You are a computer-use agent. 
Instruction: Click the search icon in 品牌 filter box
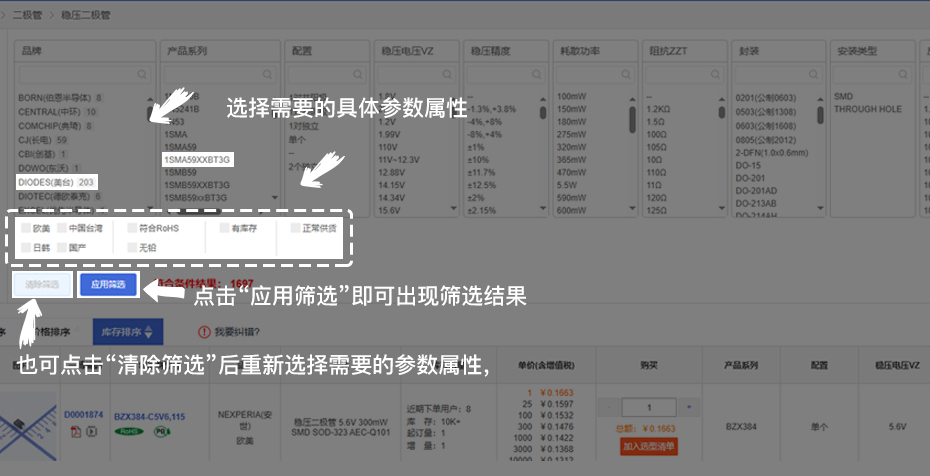(142, 75)
